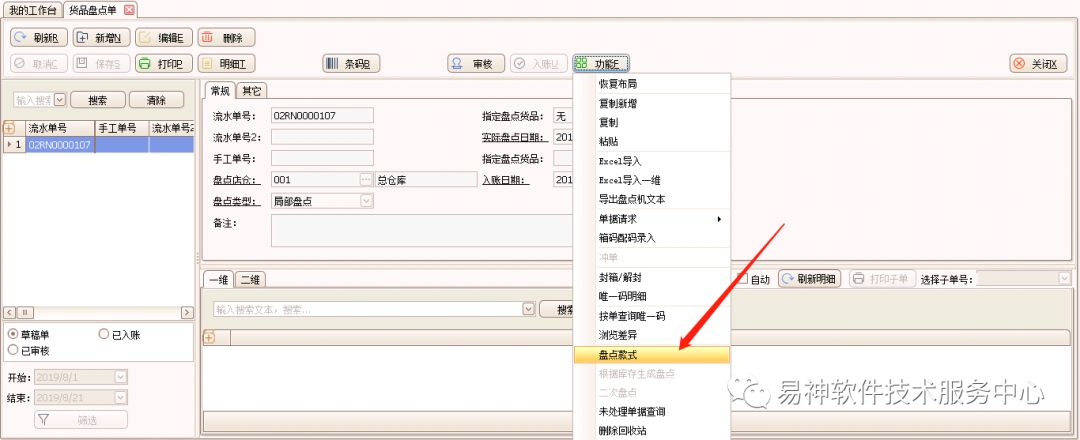Viewport: 1080px width, 440px height.
Task: Select the 草稿单 radio button
Action: [13, 335]
